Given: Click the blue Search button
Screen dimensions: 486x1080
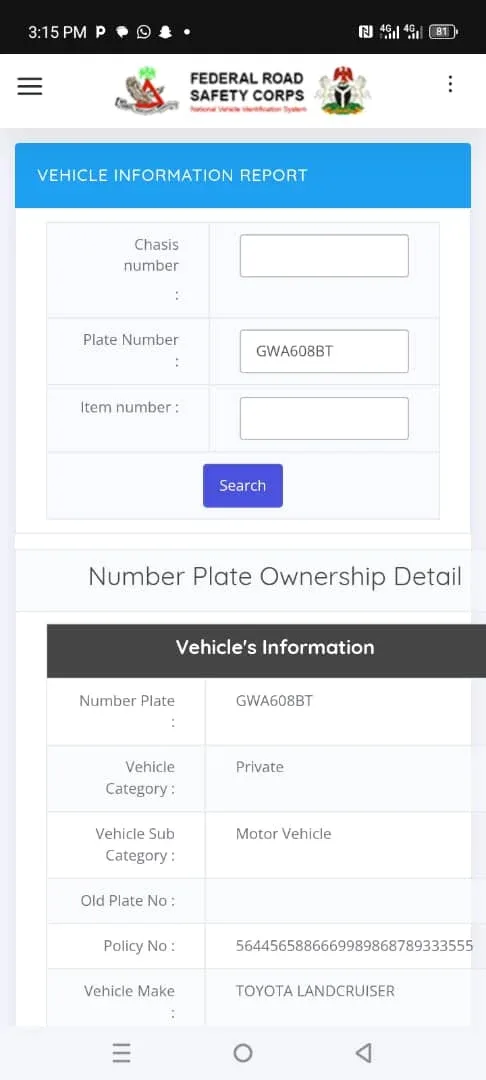Looking at the screenshot, I should point(243,486).
